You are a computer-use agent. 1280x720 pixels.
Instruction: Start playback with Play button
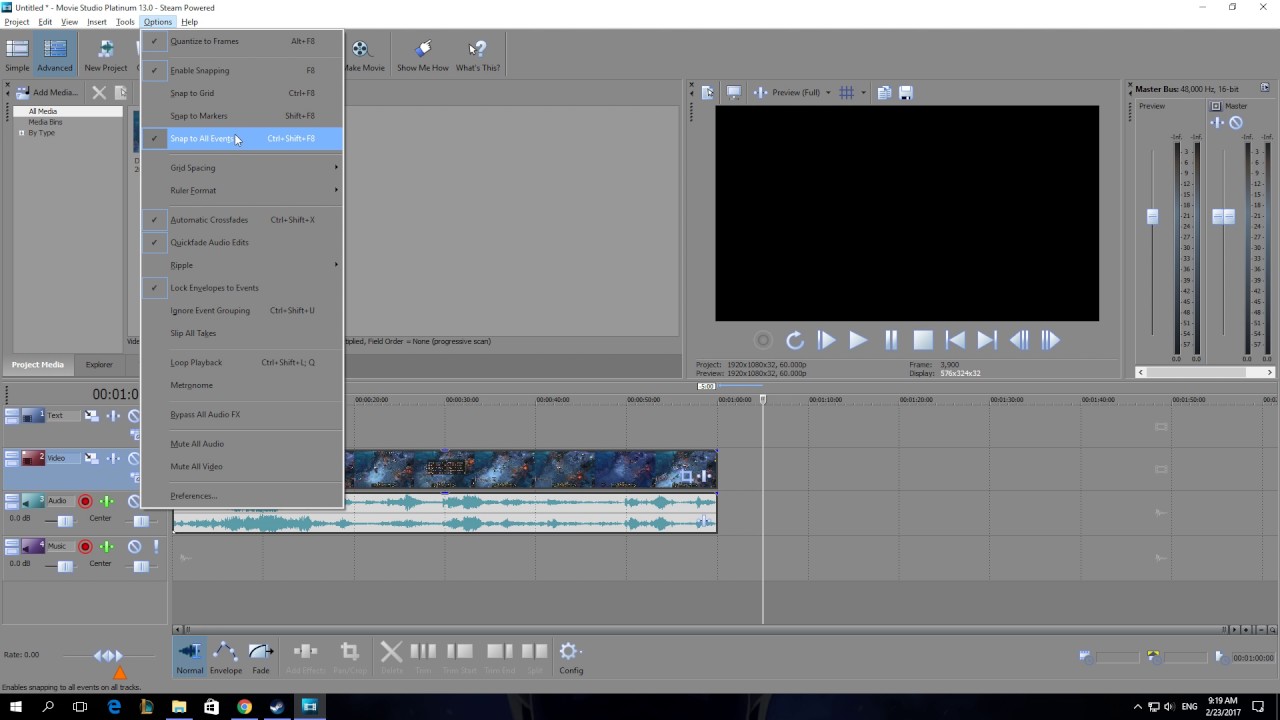point(858,341)
